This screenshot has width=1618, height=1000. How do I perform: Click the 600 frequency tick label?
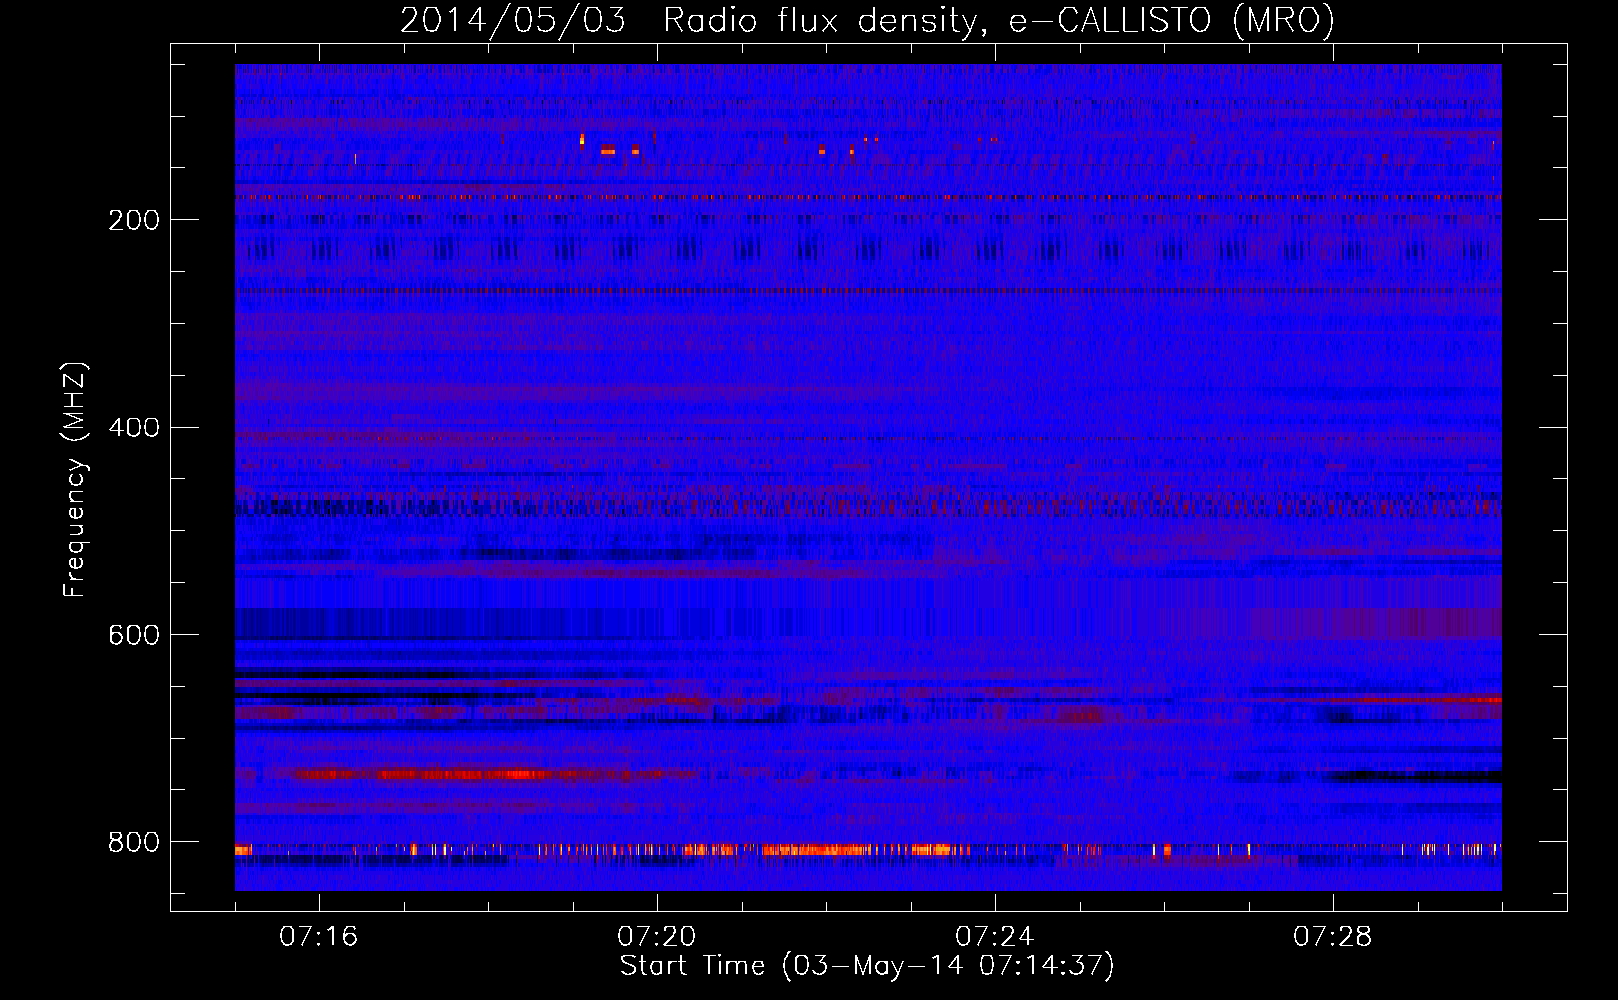coord(134,636)
